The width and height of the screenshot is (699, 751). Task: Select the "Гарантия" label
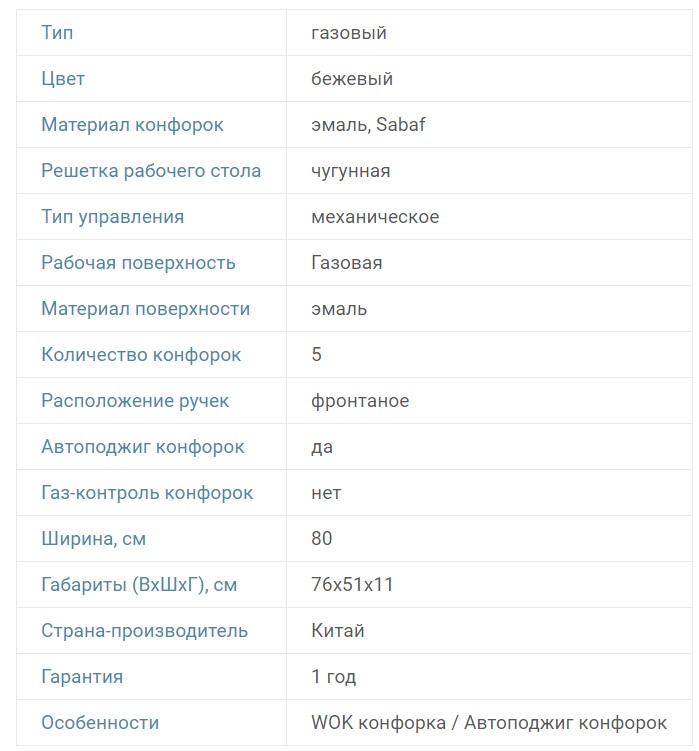coord(82,677)
